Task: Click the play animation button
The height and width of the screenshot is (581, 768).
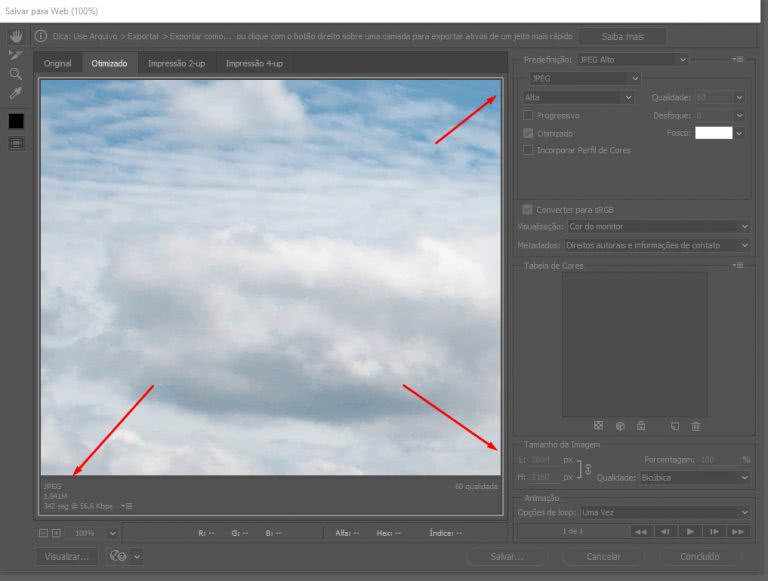Action: click(x=690, y=532)
